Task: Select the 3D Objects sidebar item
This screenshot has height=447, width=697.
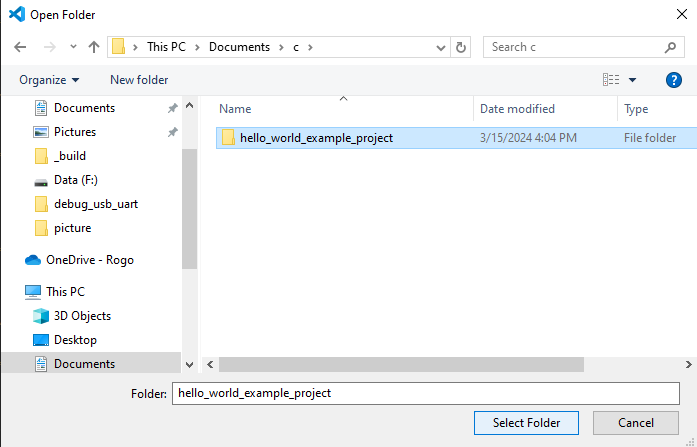Action: pos(82,316)
